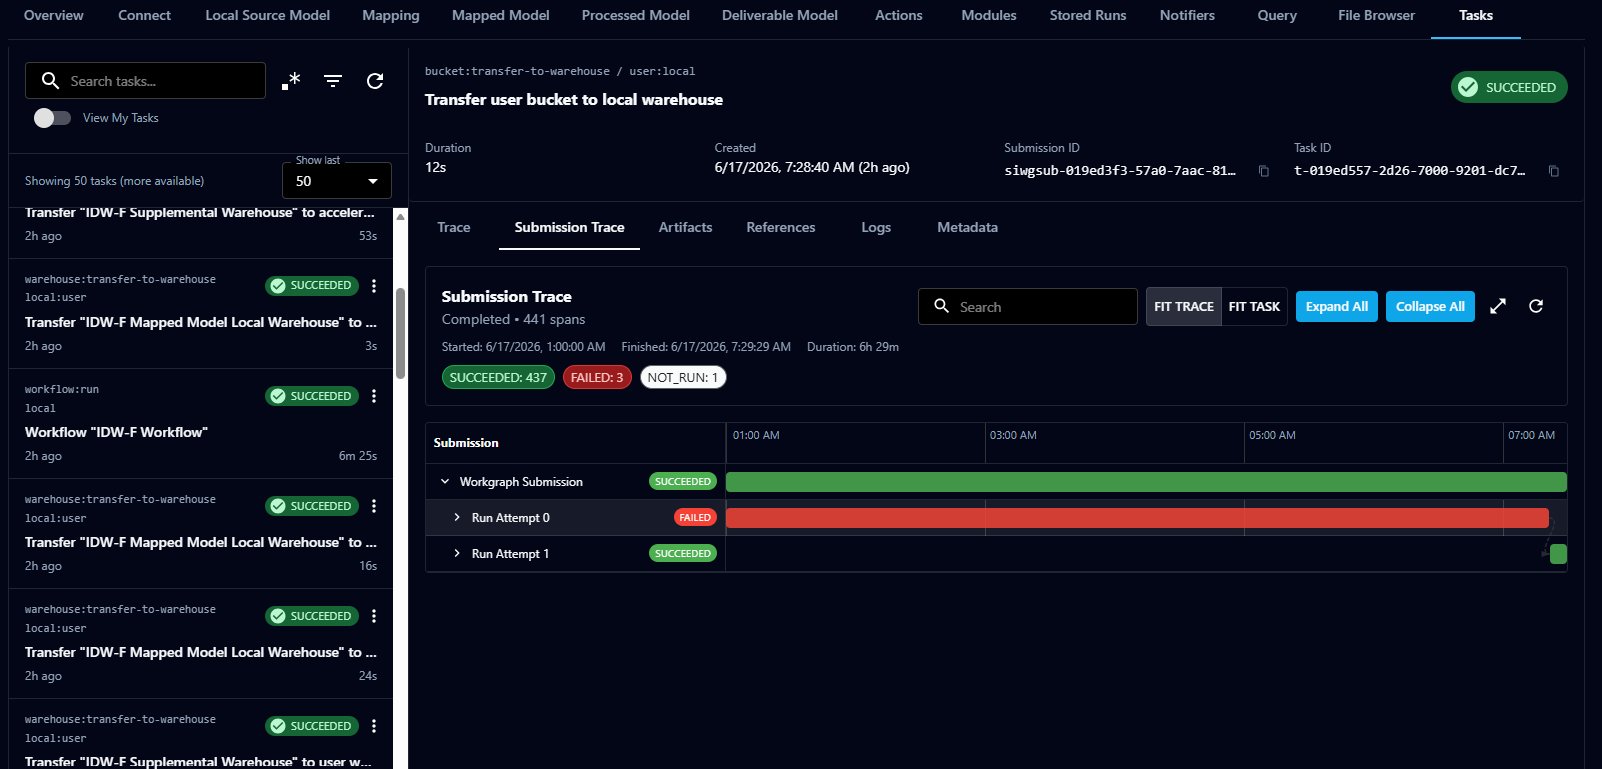Click green Run Attempt 1 timeline bar
Screen dimensions: 1602x769
pos(1558,553)
